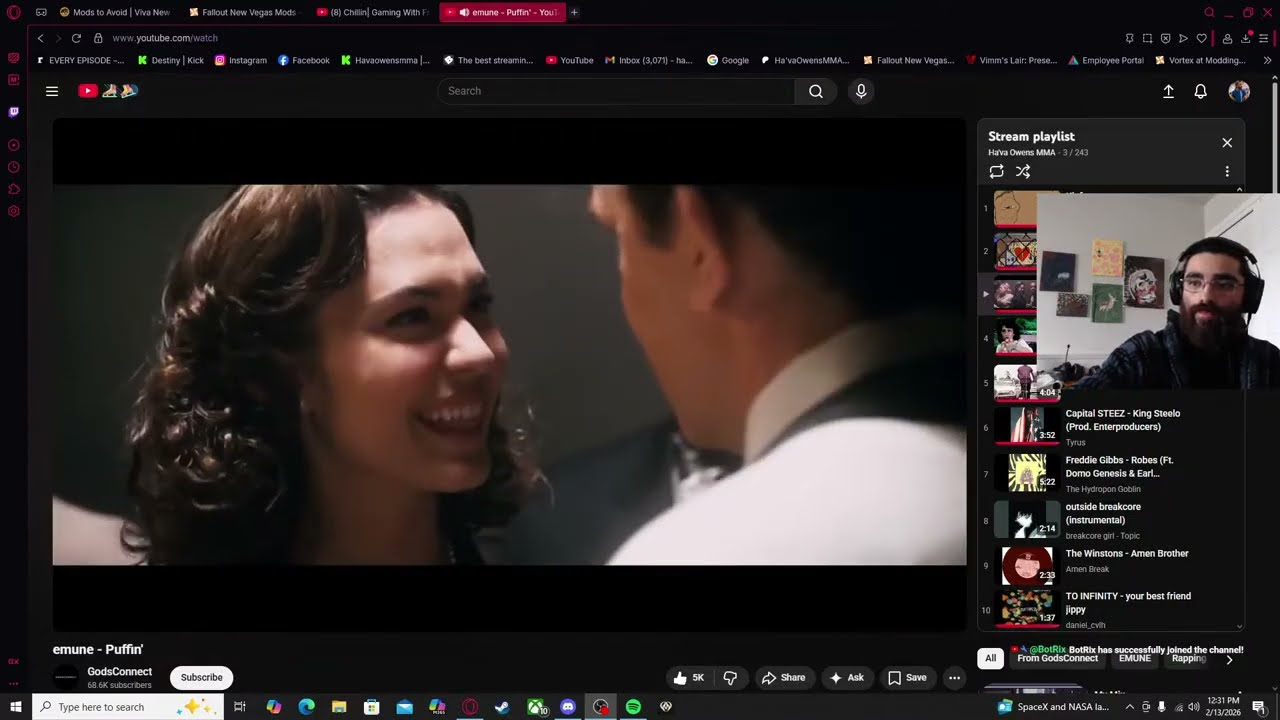Go back to the previous page

(x=40, y=38)
